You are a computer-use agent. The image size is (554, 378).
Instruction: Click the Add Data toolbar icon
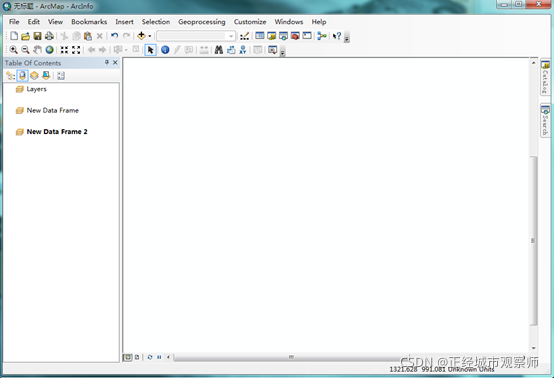[141, 36]
